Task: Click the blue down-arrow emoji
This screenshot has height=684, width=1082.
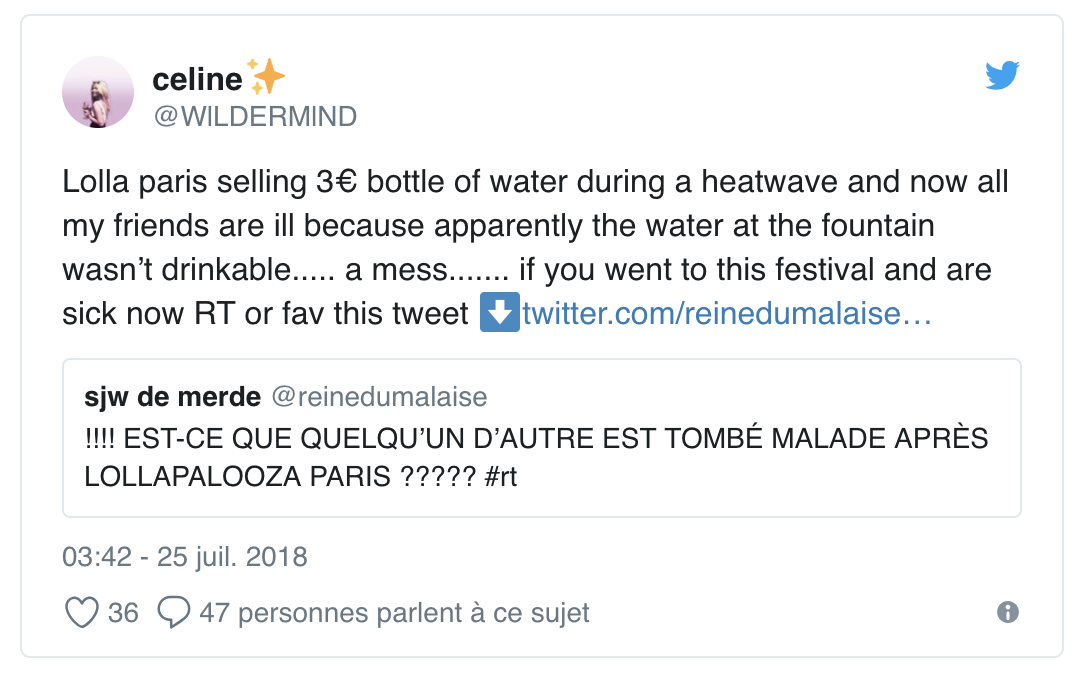Action: coord(499,314)
